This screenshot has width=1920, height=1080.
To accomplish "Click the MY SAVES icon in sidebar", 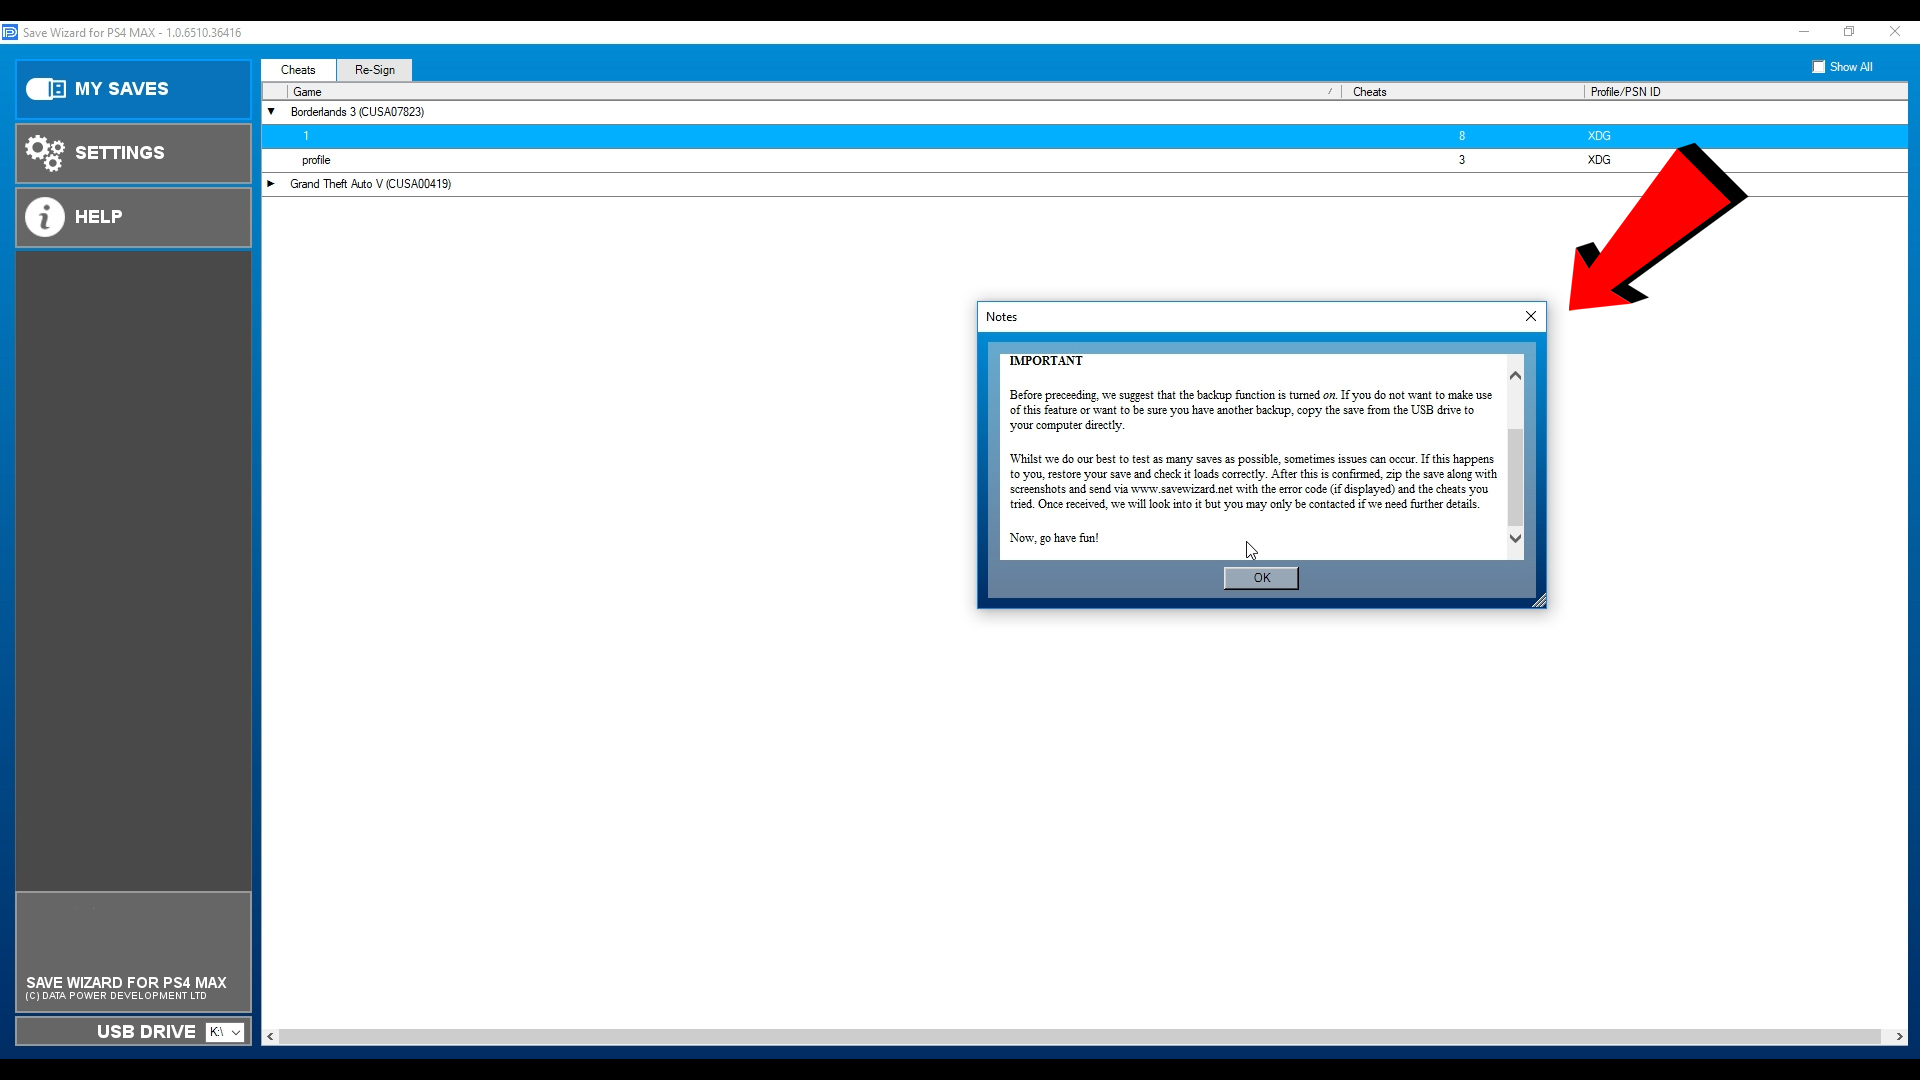I will [45, 88].
